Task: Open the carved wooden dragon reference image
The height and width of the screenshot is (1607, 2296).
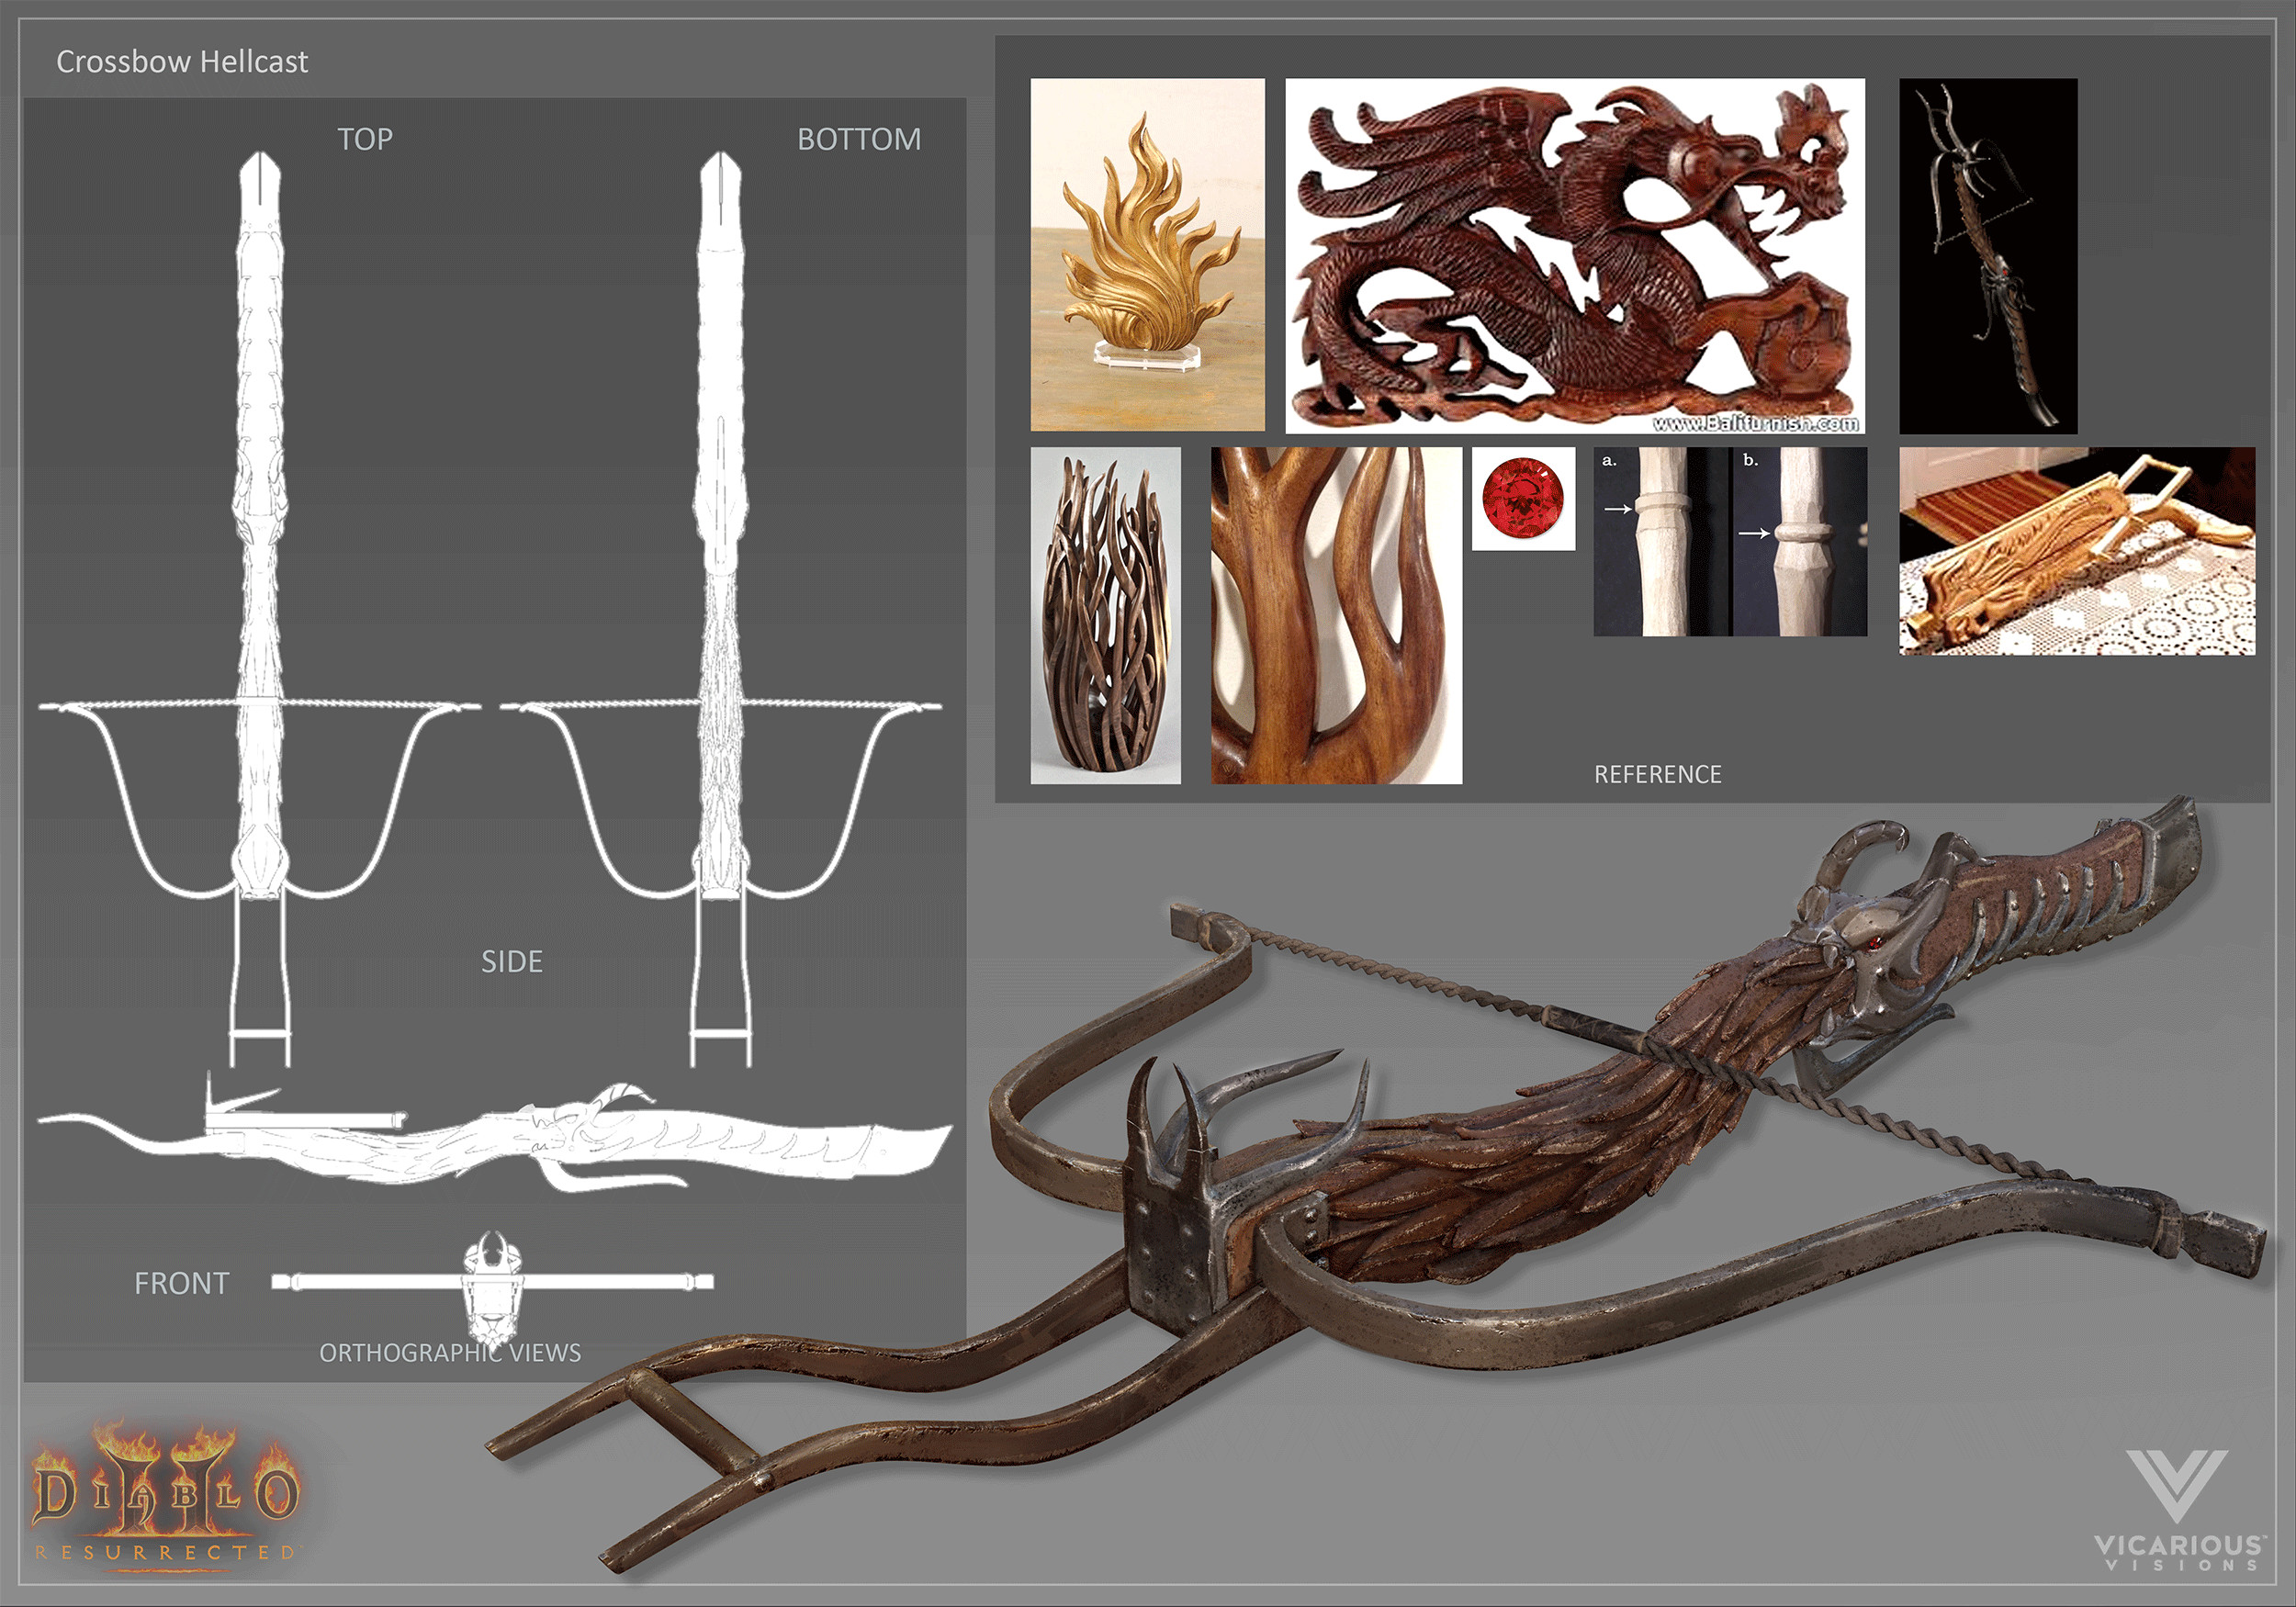Action: click(x=1575, y=255)
